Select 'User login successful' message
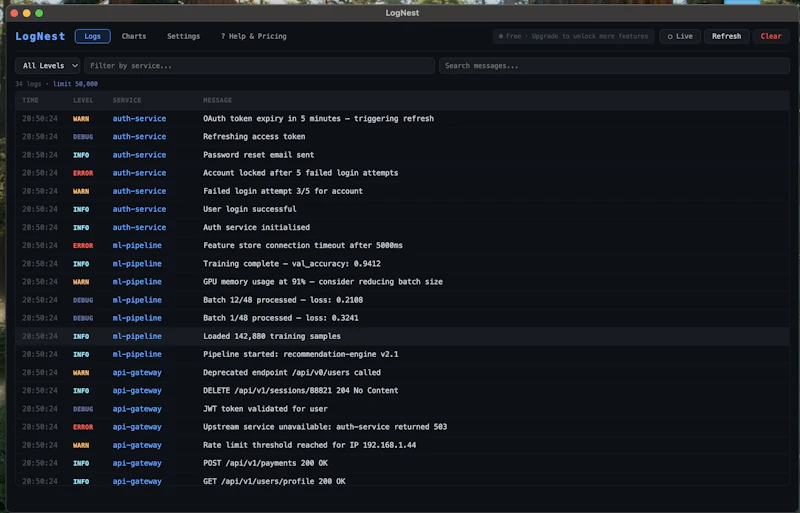 (x=249, y=209)
